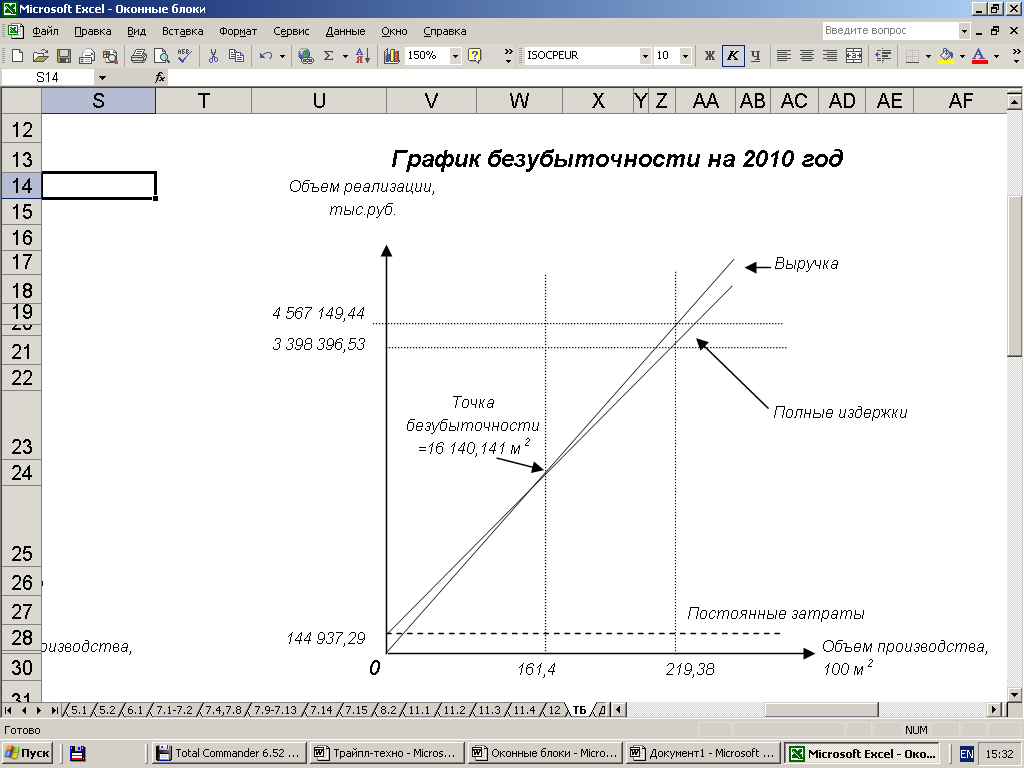Image resolution: width=1024 pixels, height=768 pixels.
Task: Expand the font color dropdown arrow
Action: tap(996, 56)
